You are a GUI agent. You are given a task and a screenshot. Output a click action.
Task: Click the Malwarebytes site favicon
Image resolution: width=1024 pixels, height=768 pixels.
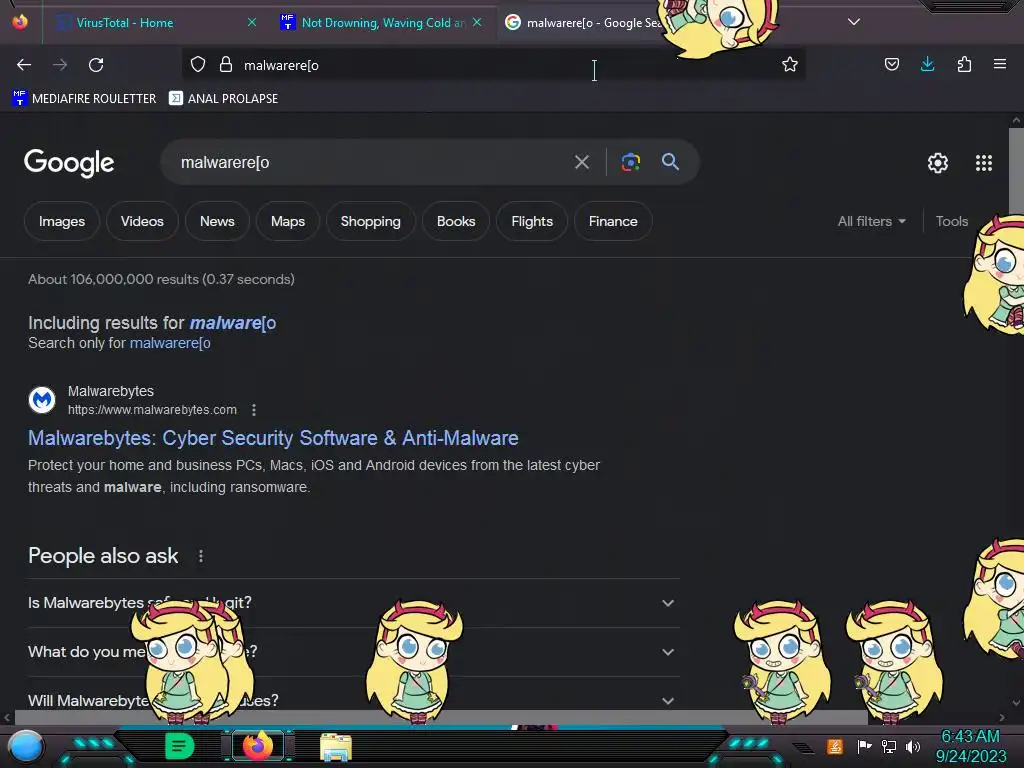click(42, 400)
